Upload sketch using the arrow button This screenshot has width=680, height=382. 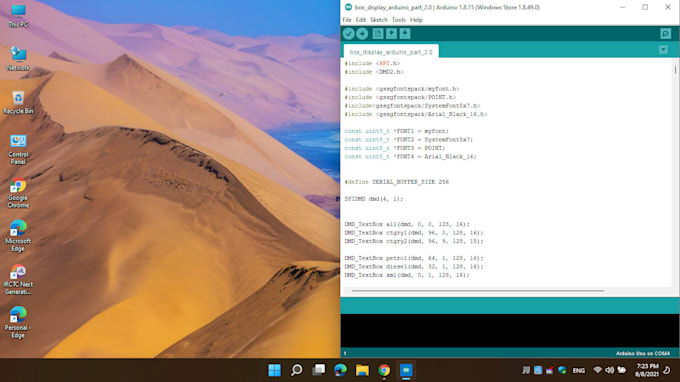point(362,34)
